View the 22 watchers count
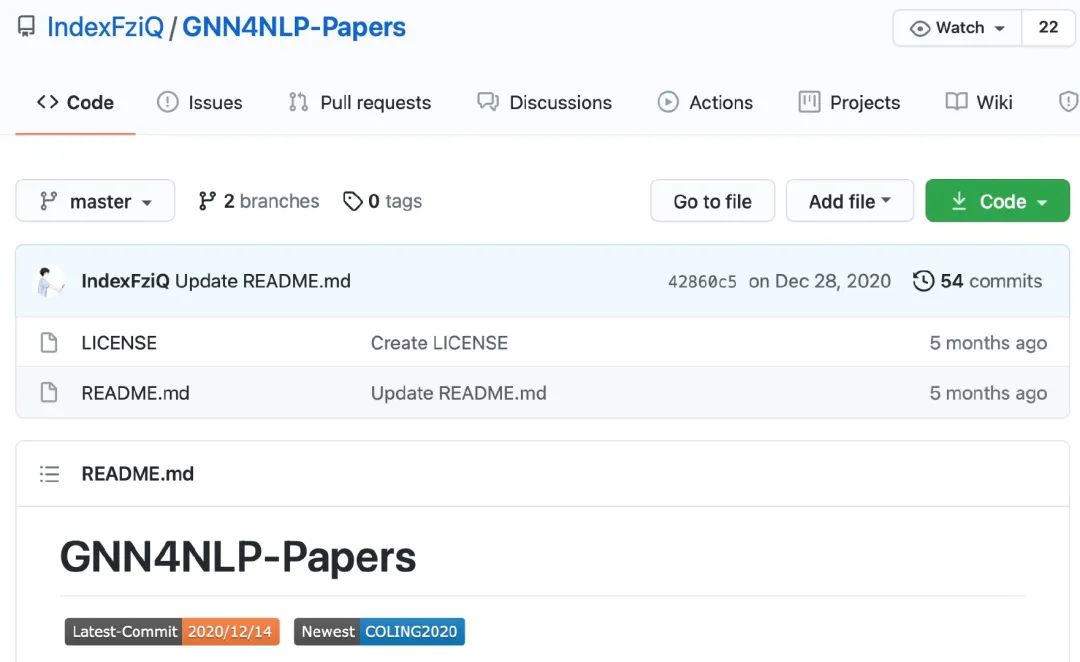 click(1048, 28)
